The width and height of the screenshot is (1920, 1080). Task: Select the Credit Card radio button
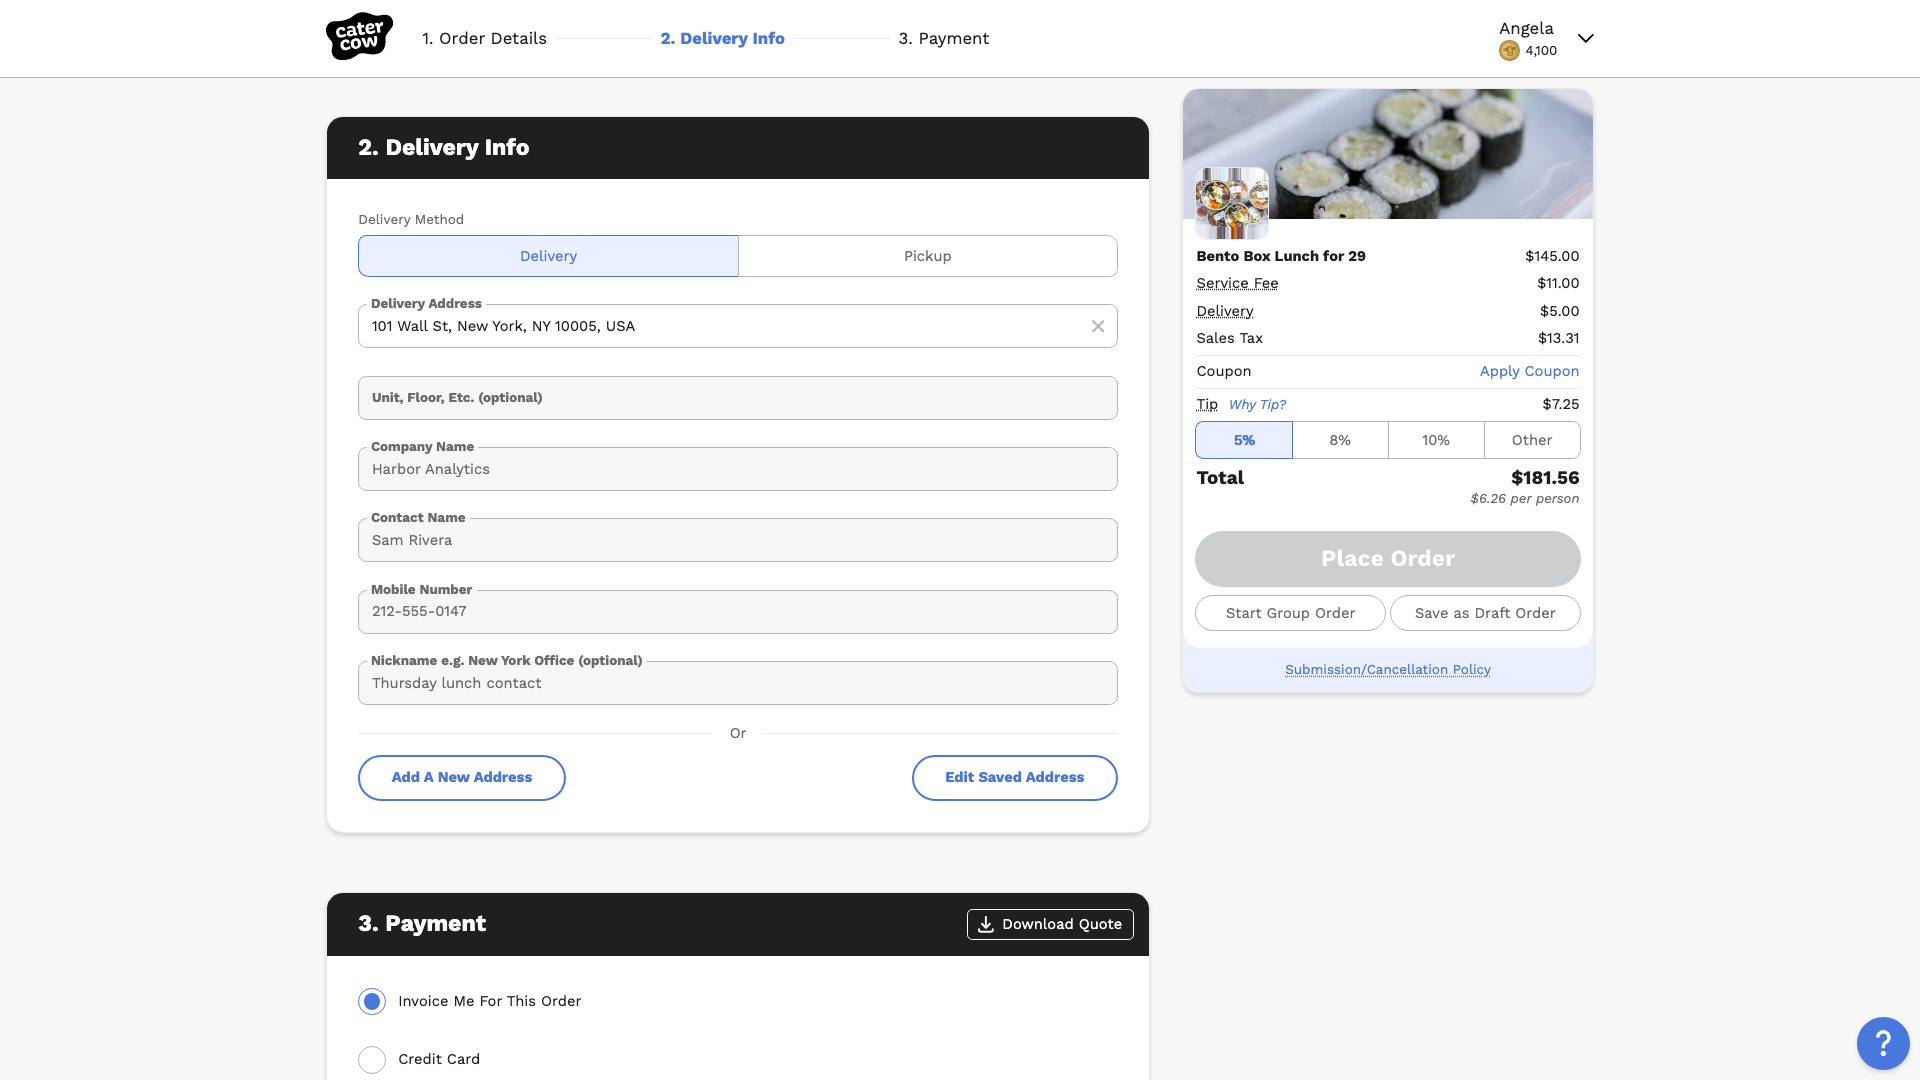[372, 1059]
